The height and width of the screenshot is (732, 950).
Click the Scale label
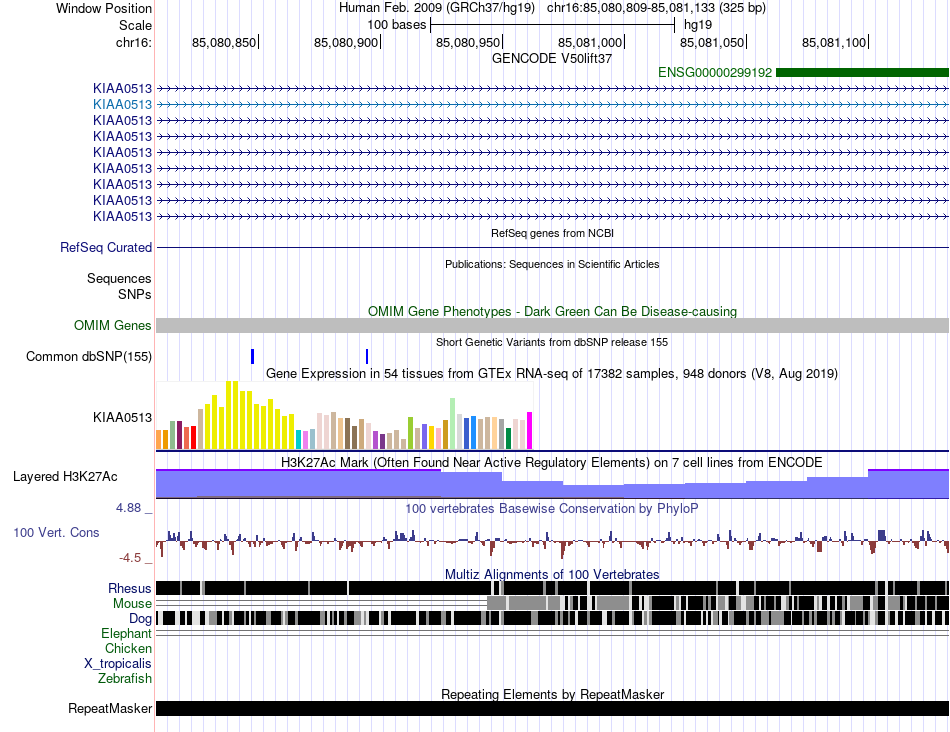pyautogui.click(x=135, y=25)
